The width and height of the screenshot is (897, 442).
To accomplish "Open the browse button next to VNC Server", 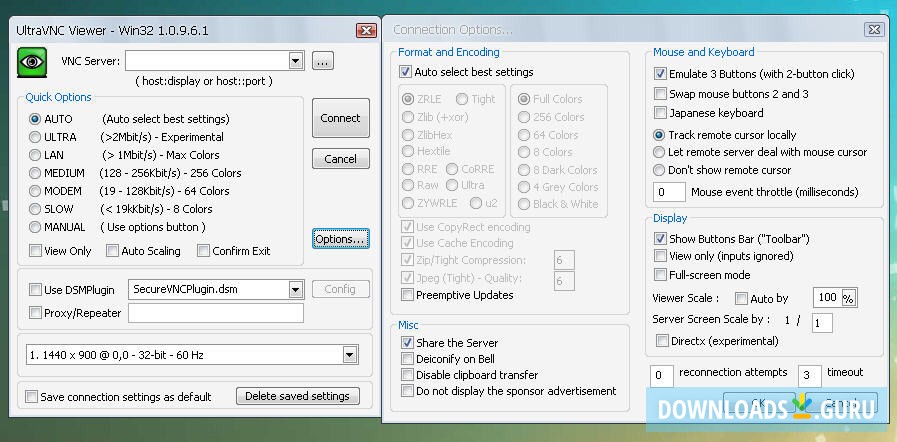I will [x=323, y=61].
